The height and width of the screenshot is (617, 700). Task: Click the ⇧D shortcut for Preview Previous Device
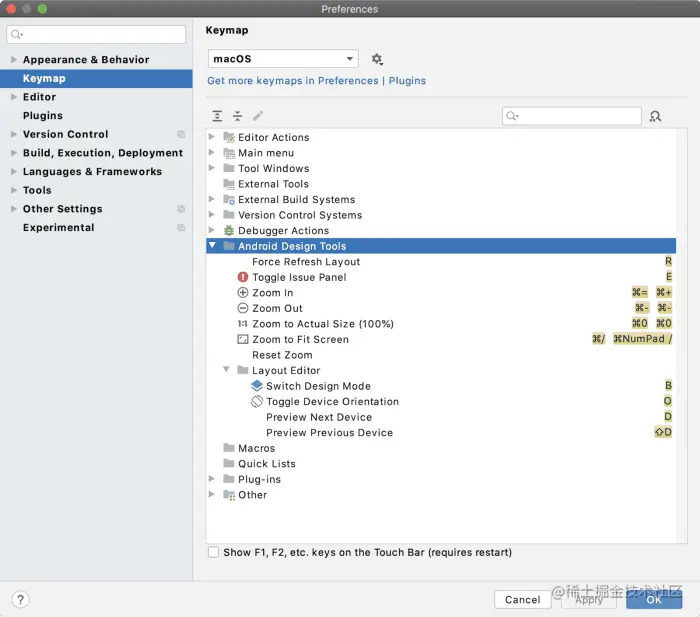[663, 432]
